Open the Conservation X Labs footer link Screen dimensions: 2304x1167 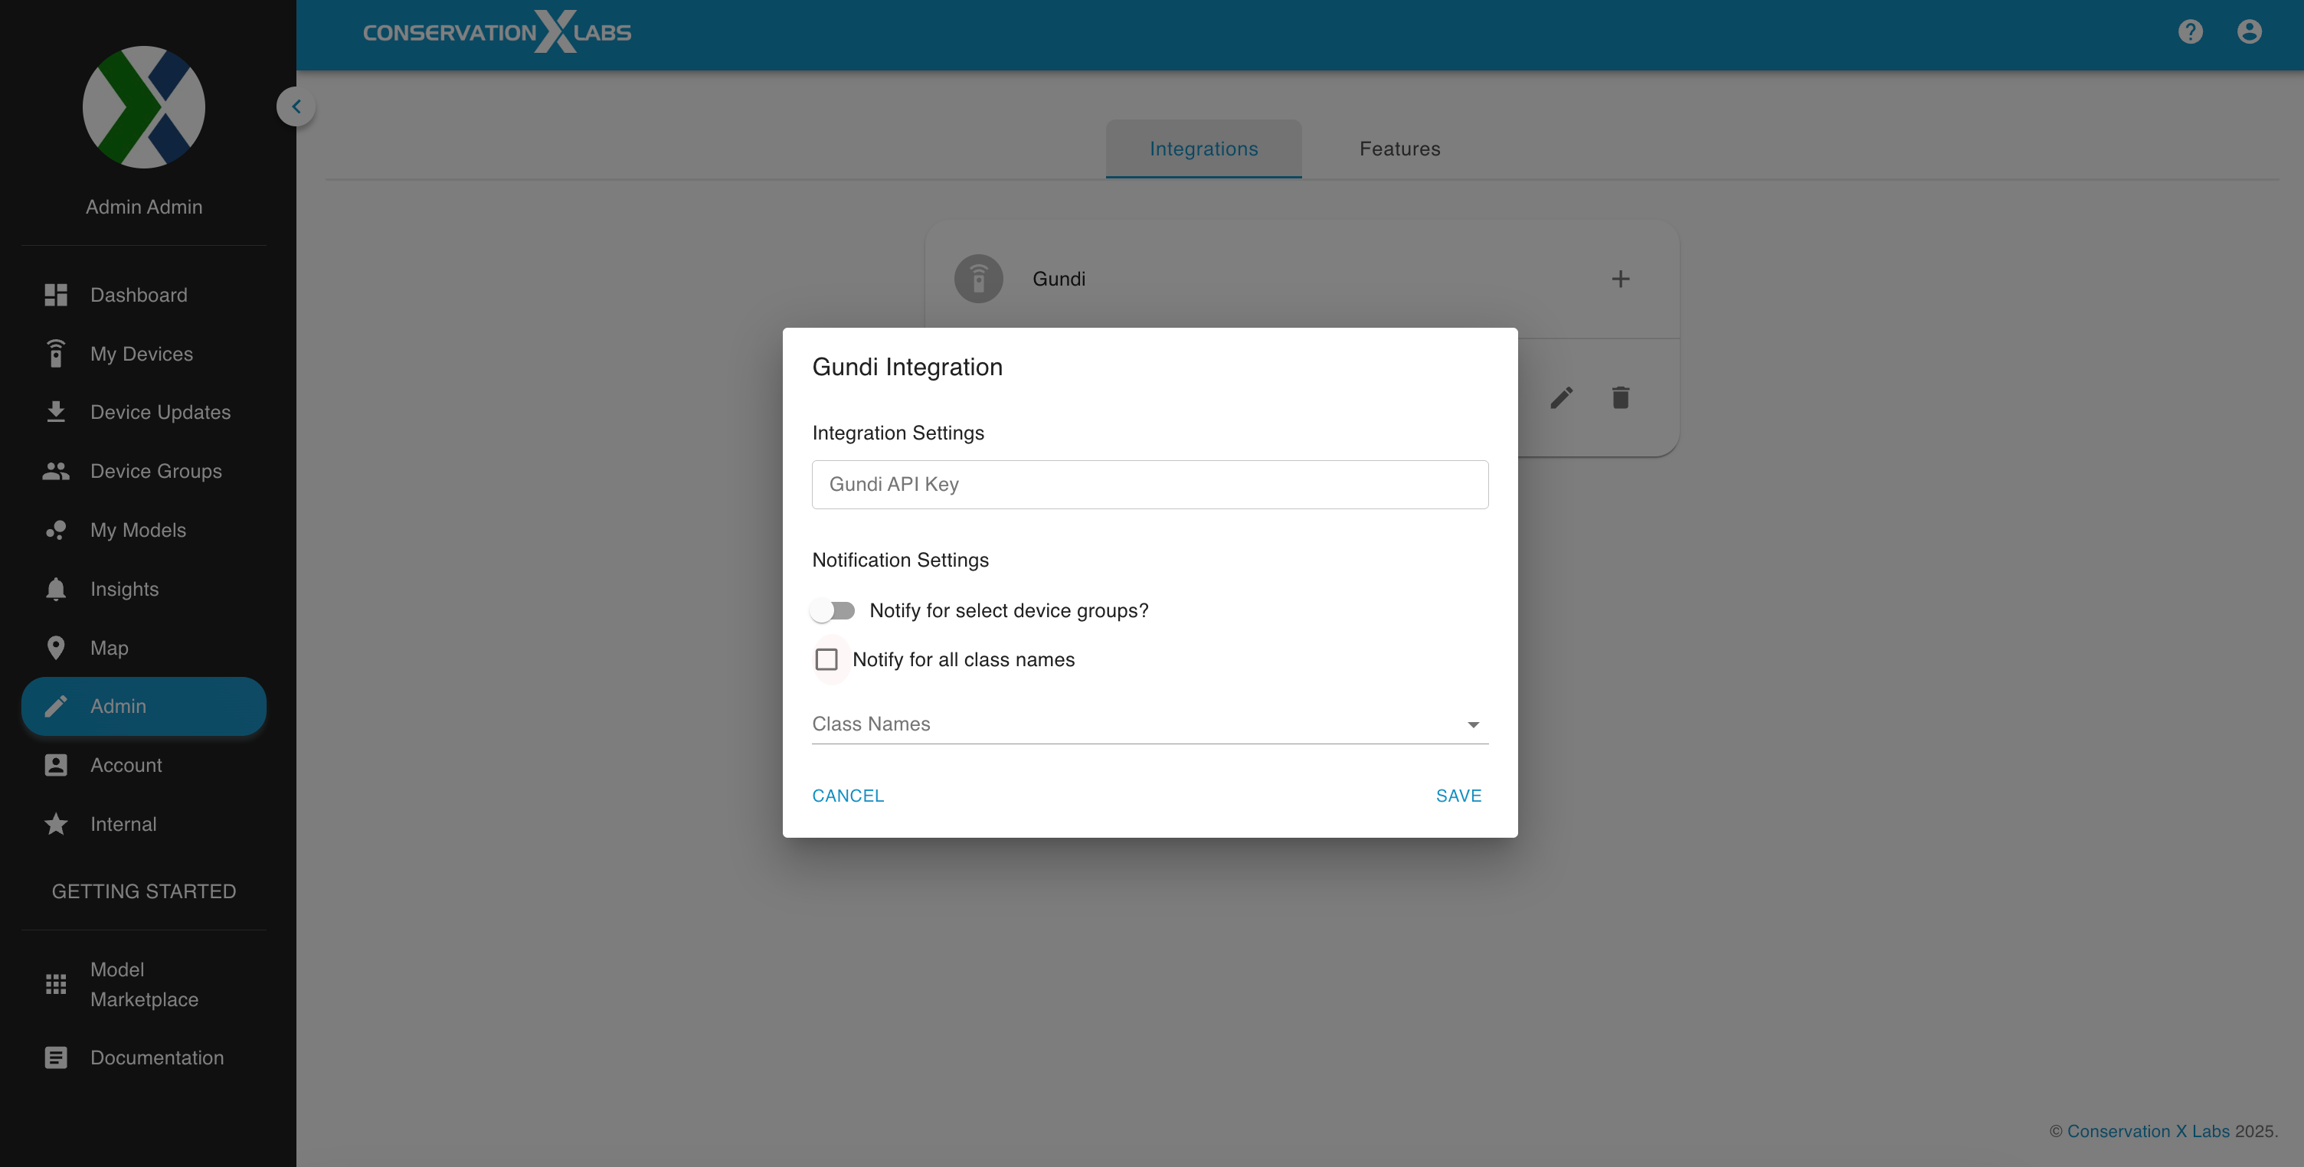pyautogui.click(x=2147, y=1131)
